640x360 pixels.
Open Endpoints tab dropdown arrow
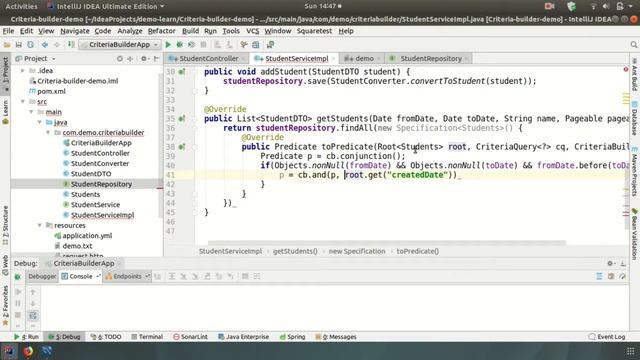tap(147, 276)
